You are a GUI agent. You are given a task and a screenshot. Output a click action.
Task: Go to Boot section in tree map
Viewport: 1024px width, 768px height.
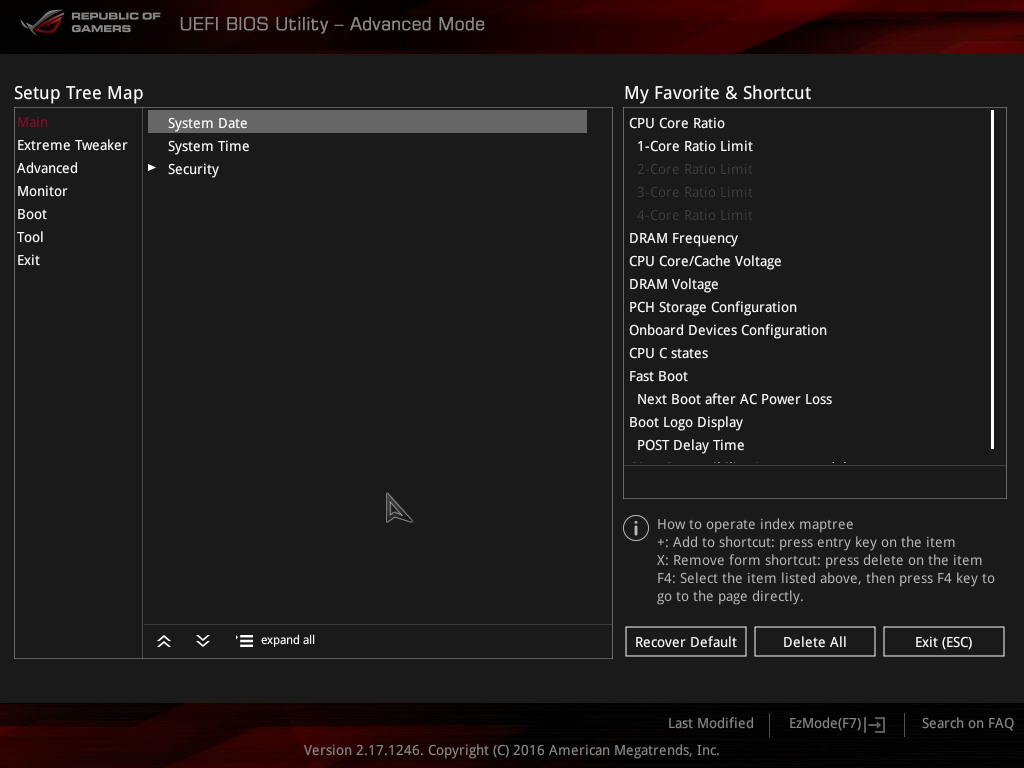[31, 214]
